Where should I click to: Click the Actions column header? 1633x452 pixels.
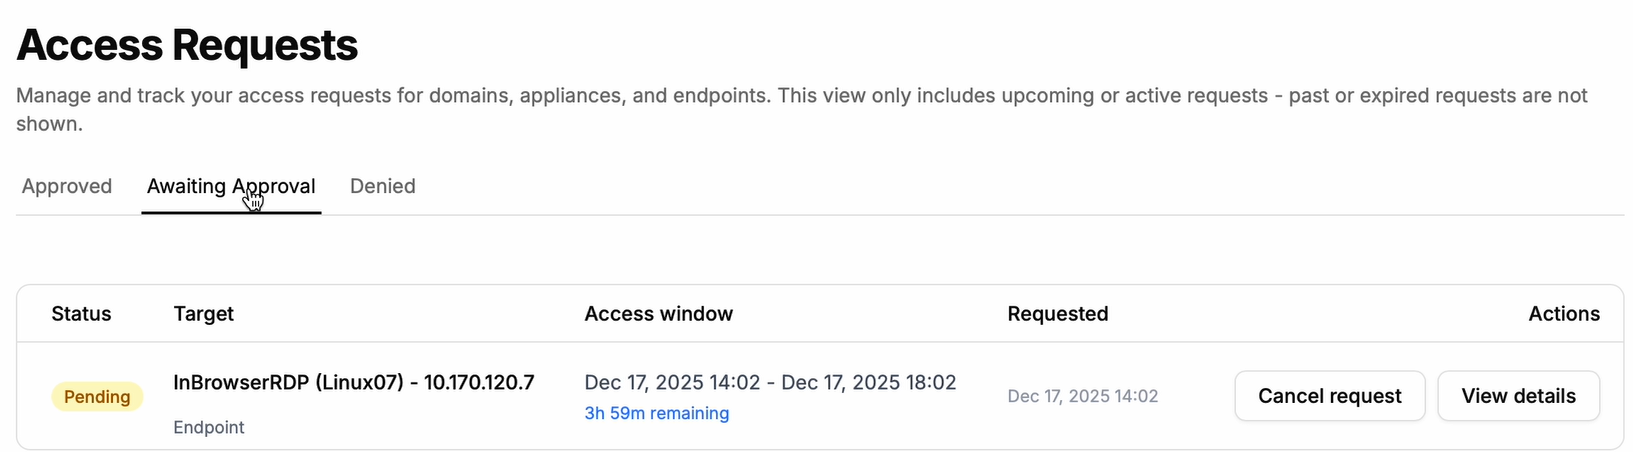coord(1563,314)
